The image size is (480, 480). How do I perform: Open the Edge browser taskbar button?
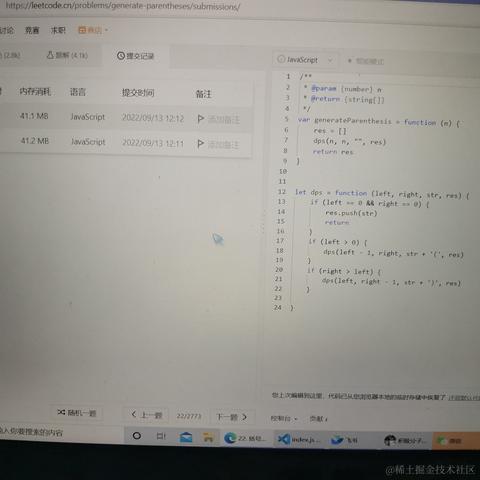click(245, 438)
